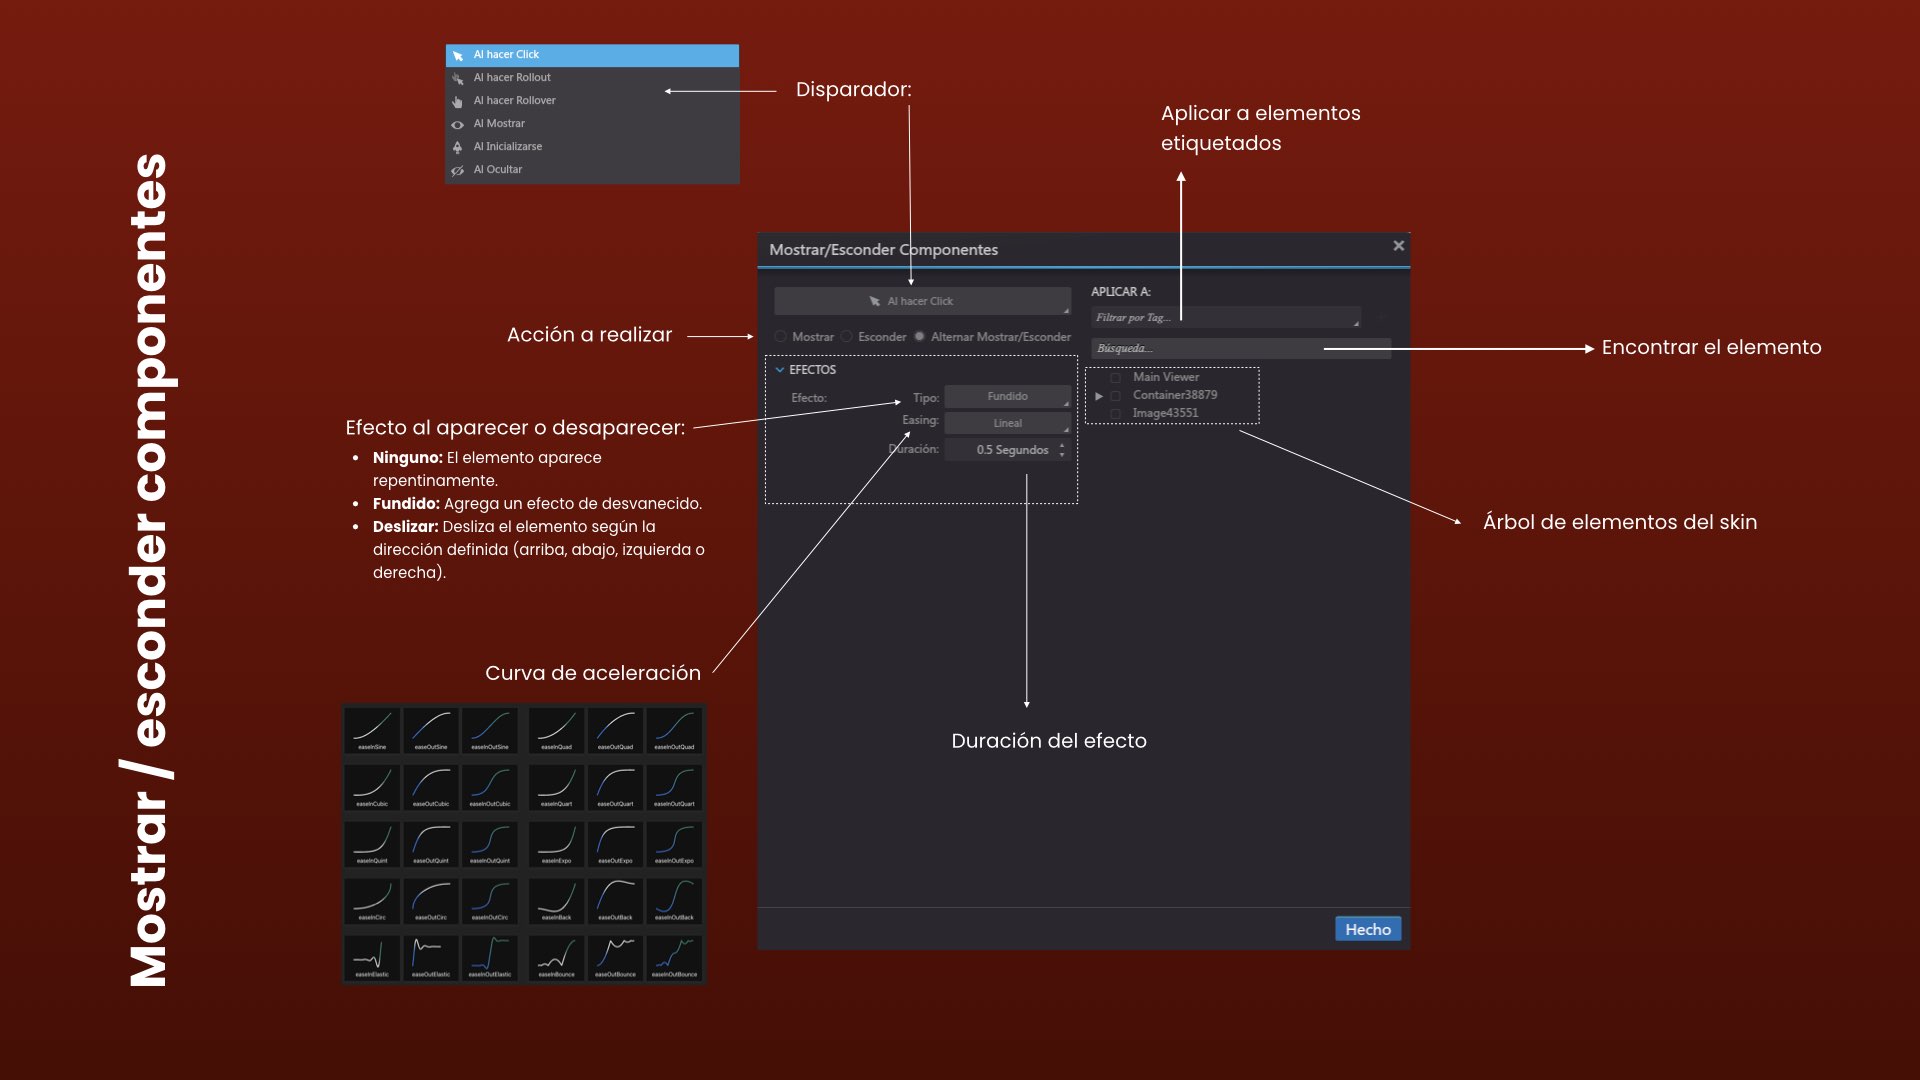Viewport: 1920px width, 1080px height.
Task: Pick the easeOutBounce easing curve icon
Action: (x=615, y=957)
